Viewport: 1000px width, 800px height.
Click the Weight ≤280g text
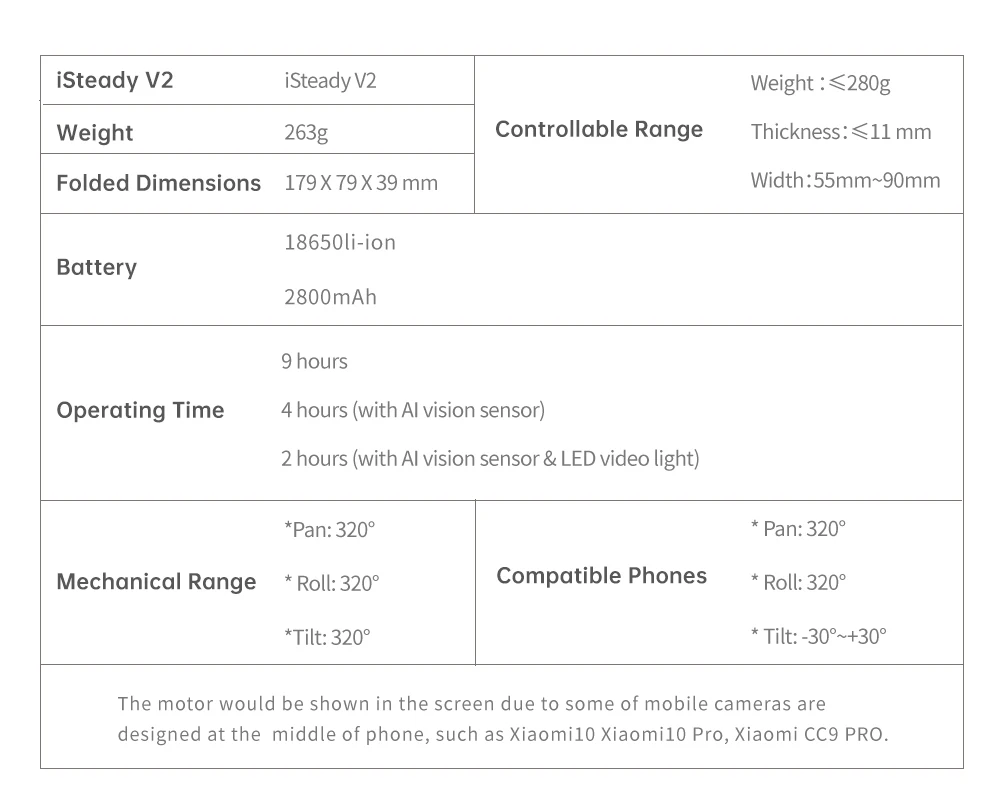820,83
